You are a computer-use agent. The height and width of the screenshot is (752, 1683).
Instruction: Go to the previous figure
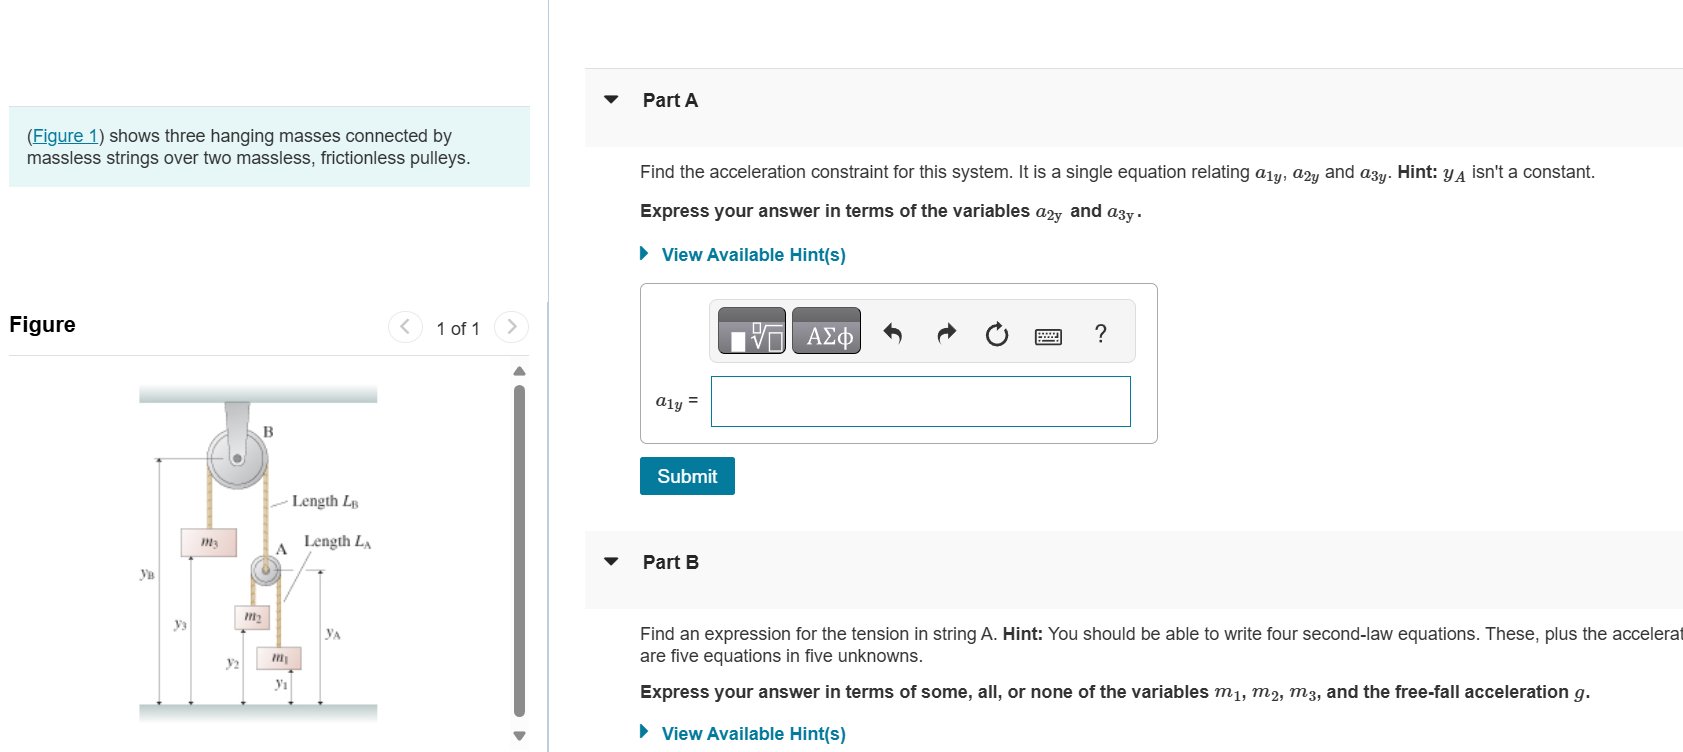tap(405, 327)
